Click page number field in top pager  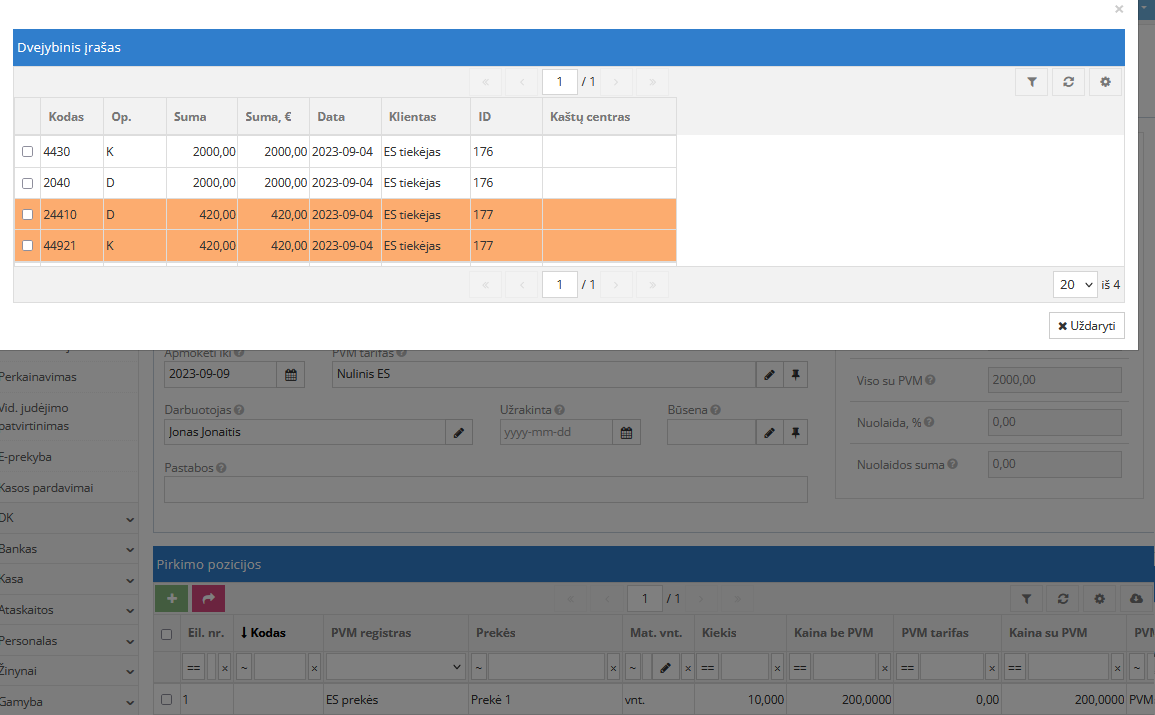[x=559, y=82]
